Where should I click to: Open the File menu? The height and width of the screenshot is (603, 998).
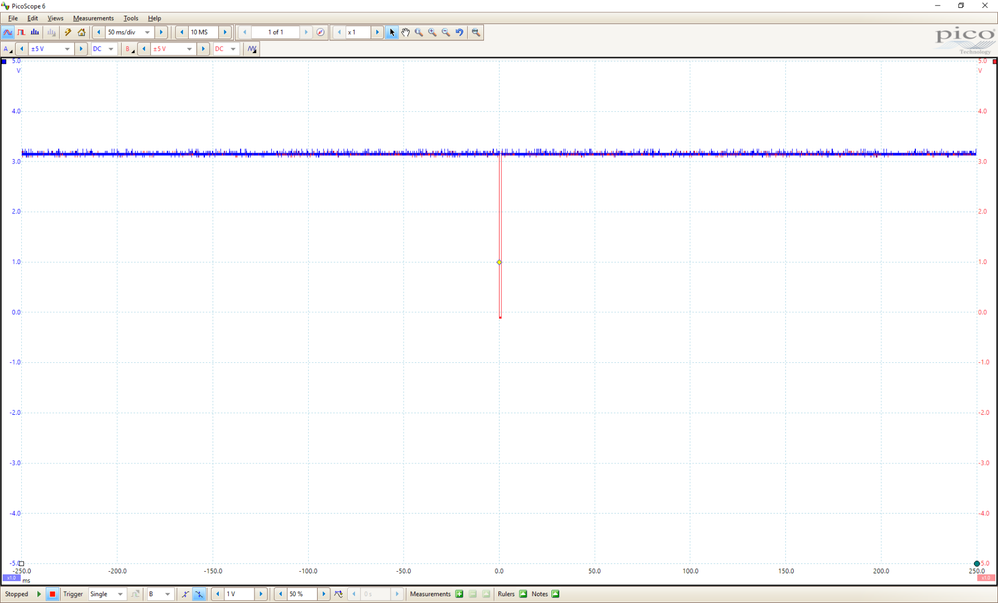click(x=13, y=18)
